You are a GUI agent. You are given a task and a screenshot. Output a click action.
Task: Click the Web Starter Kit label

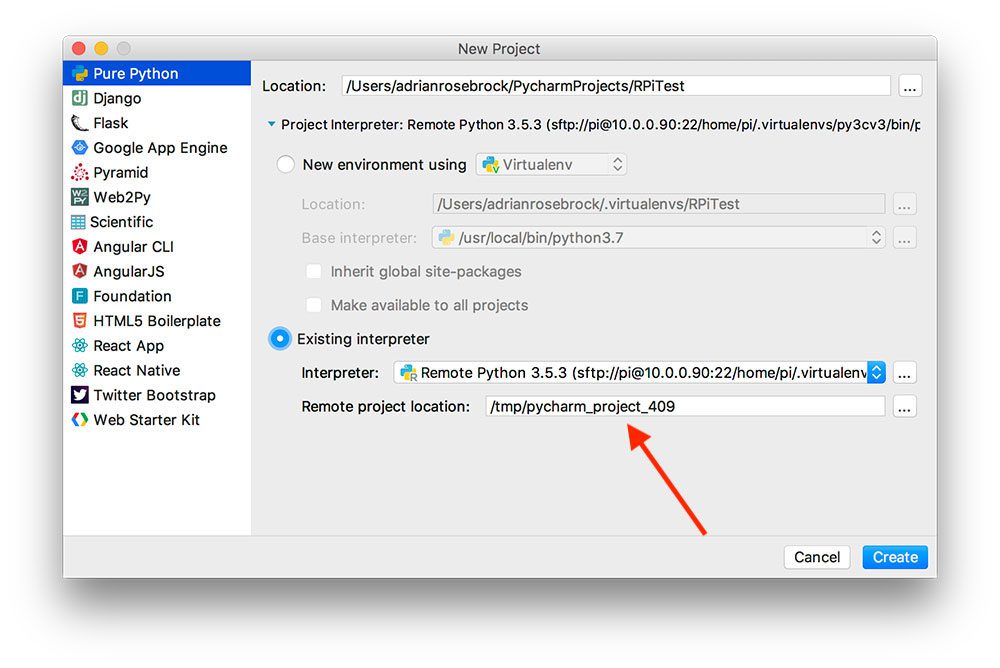coord(147,420)
